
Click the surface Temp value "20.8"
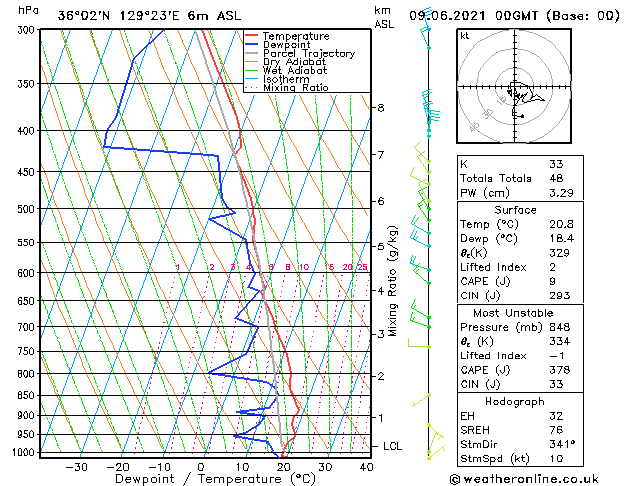[561, 224]
